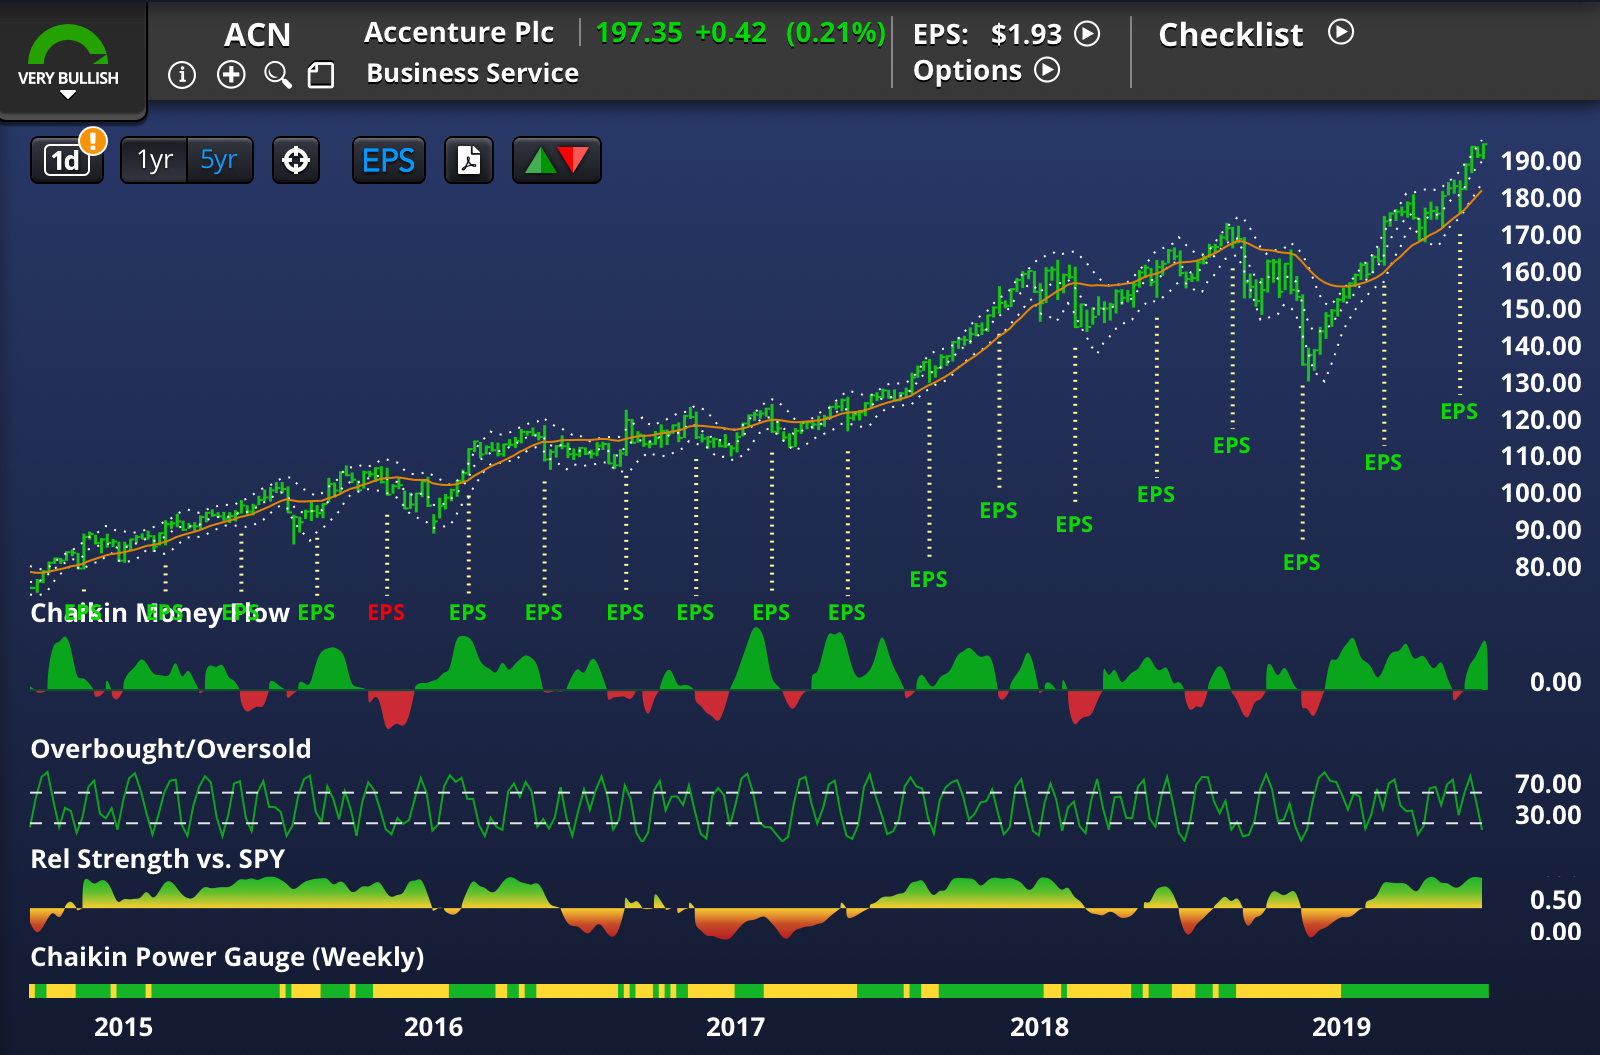Screen dimensions: 1600x1055
Task: Click the Business Service industry link
Action: pos(472,74)
